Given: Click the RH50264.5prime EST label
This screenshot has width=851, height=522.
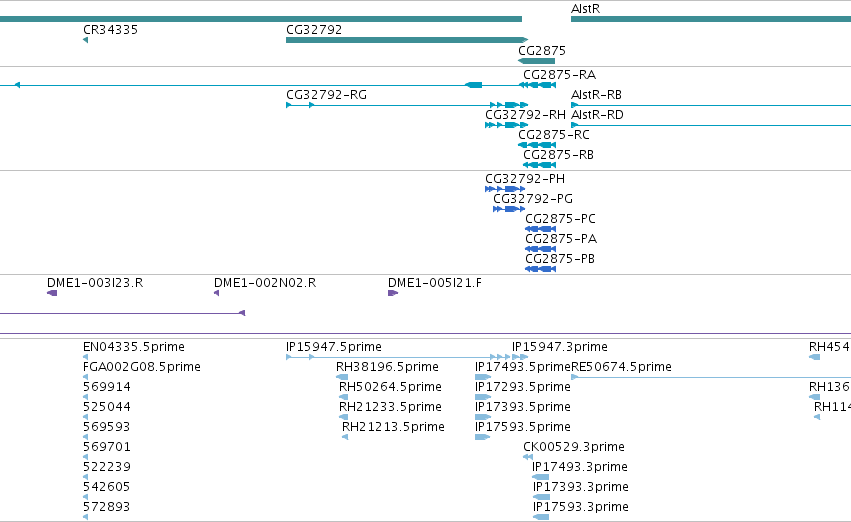Looking at the screenshot, I should 390,387.
